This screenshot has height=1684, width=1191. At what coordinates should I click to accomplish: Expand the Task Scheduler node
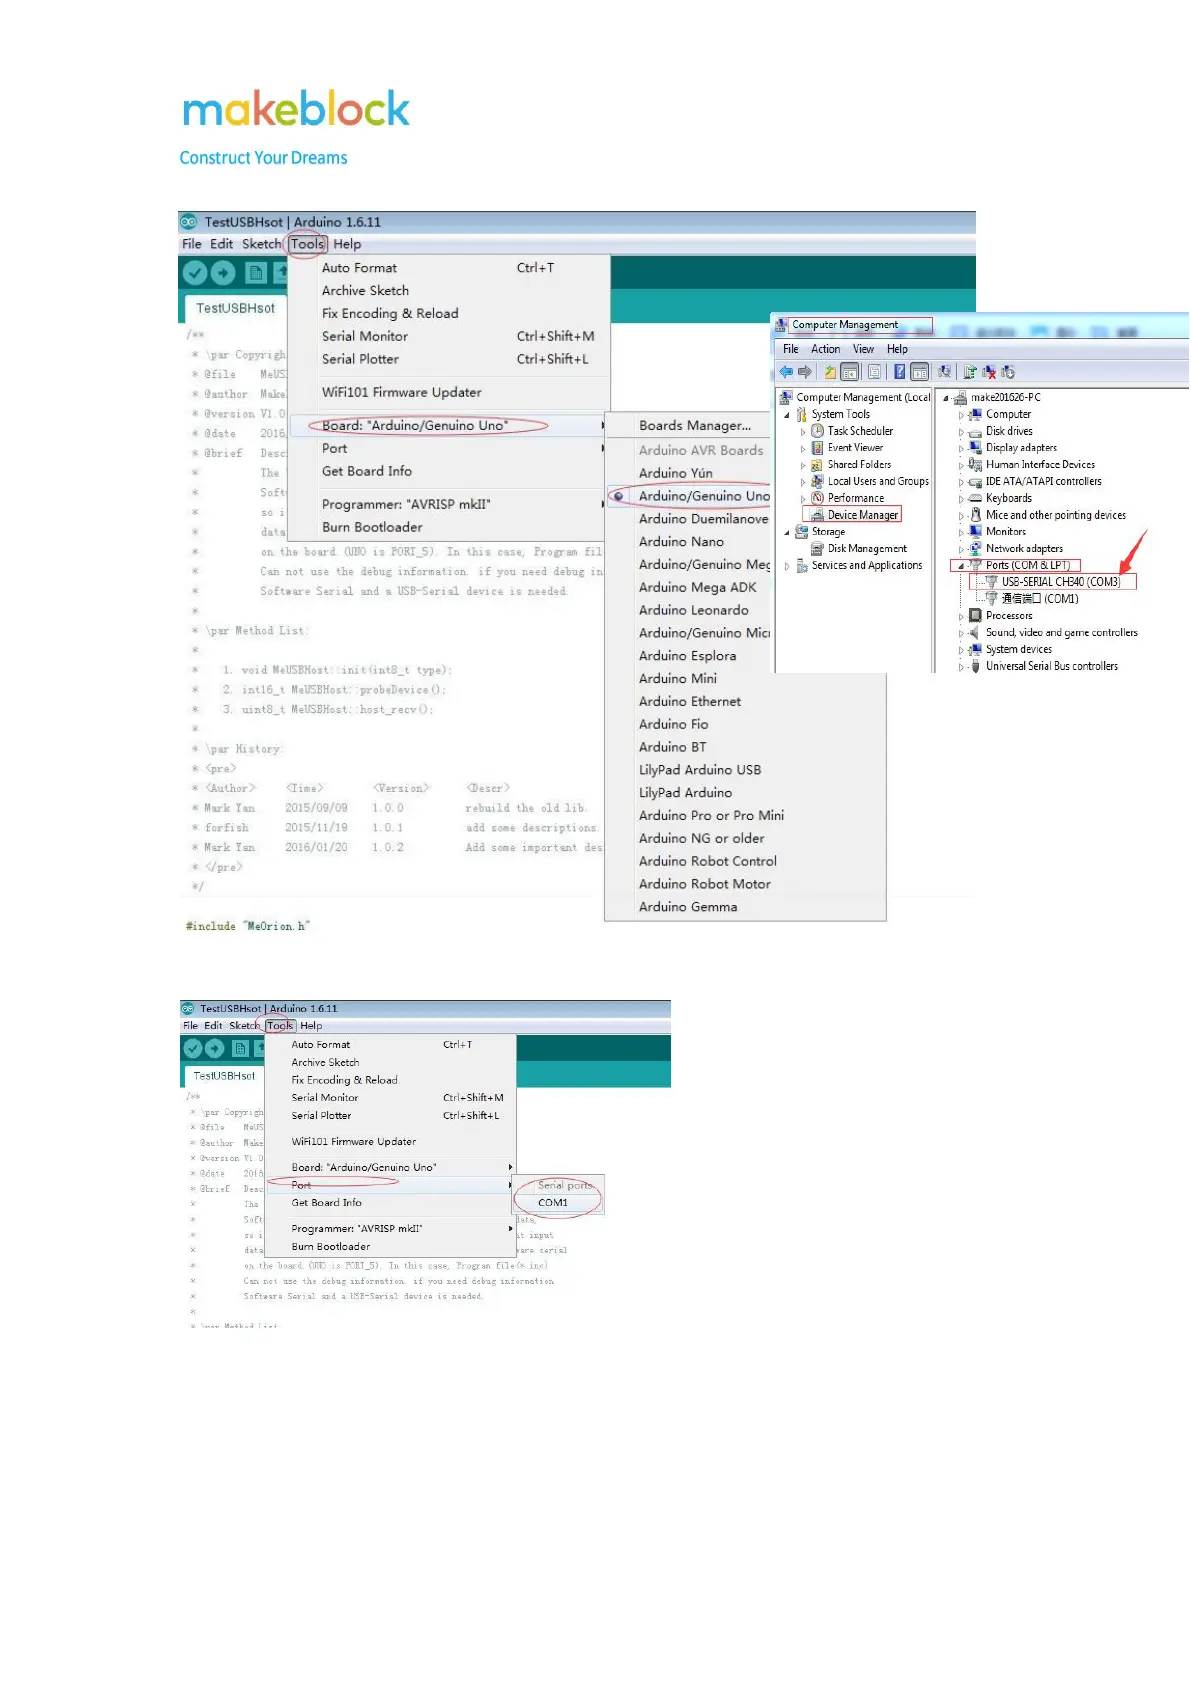(x=803, y=432)
